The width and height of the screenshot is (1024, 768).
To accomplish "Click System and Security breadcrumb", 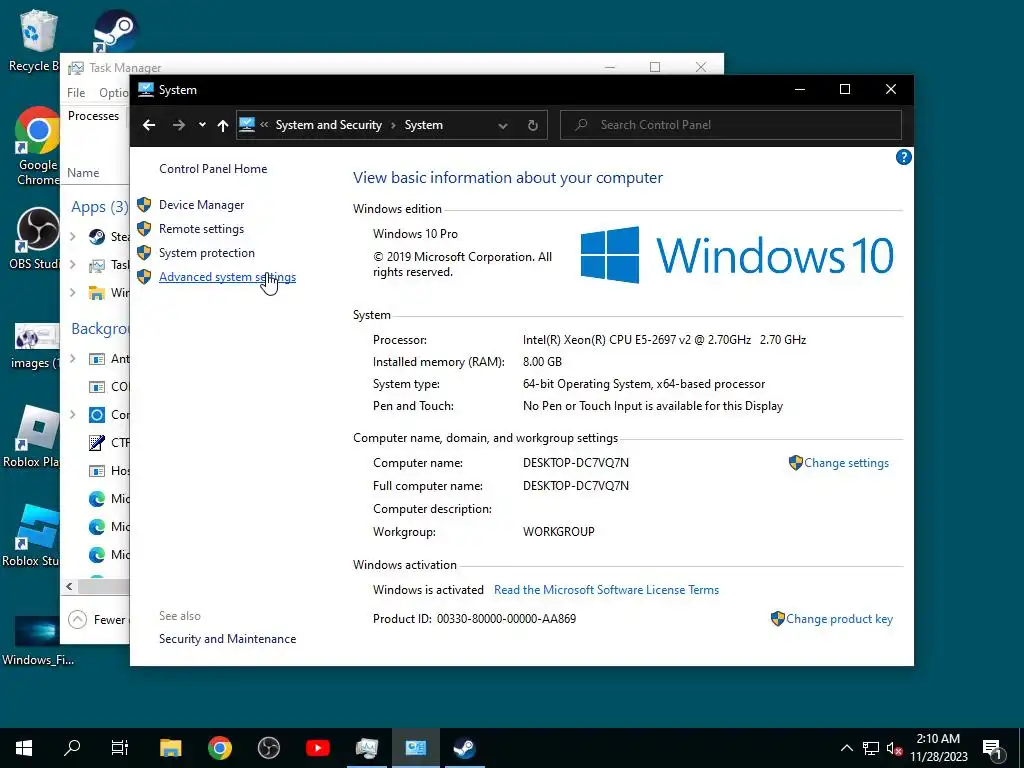I will (328, 125).
